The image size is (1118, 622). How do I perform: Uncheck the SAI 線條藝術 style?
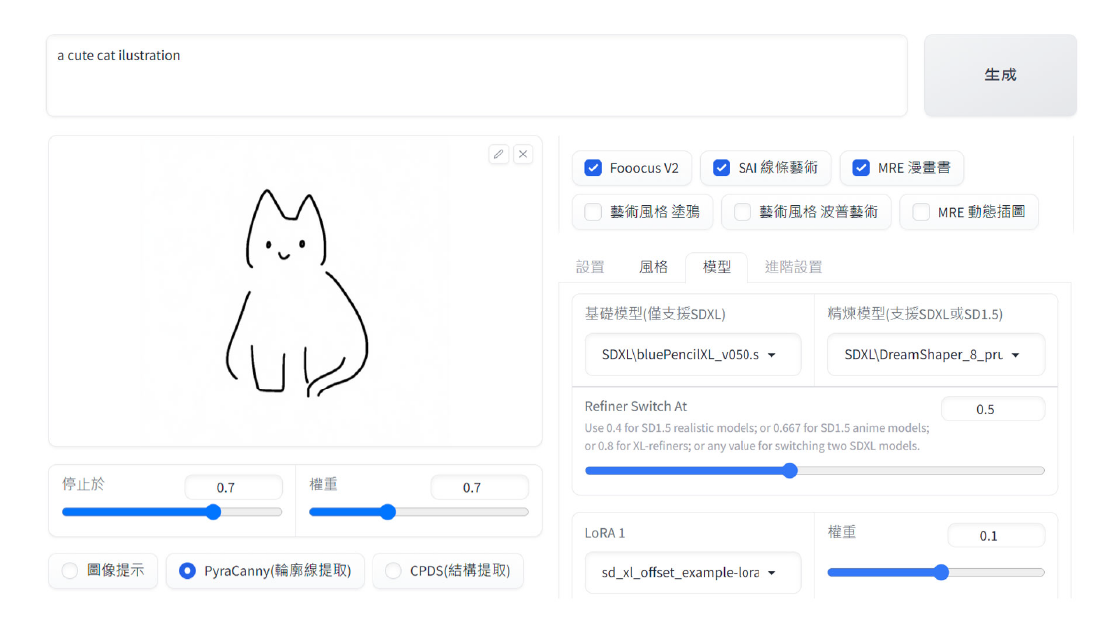point(721,168)
